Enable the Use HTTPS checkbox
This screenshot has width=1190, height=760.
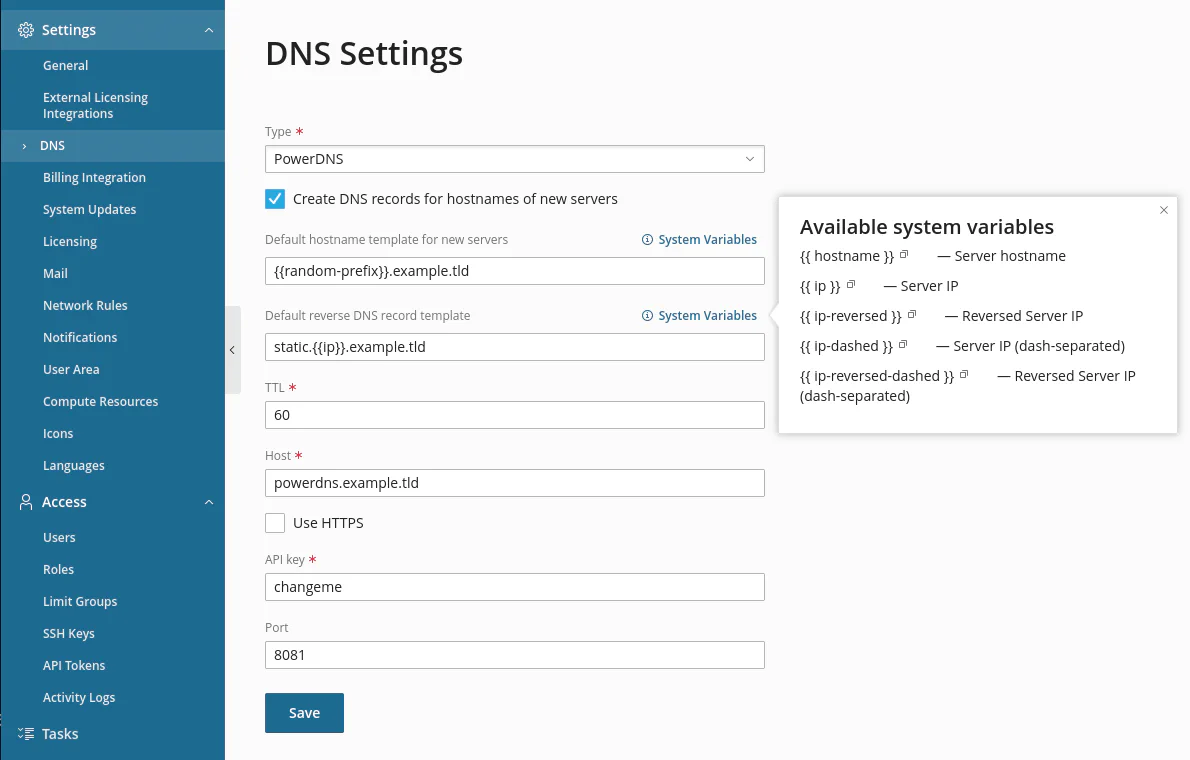[274, 522]
